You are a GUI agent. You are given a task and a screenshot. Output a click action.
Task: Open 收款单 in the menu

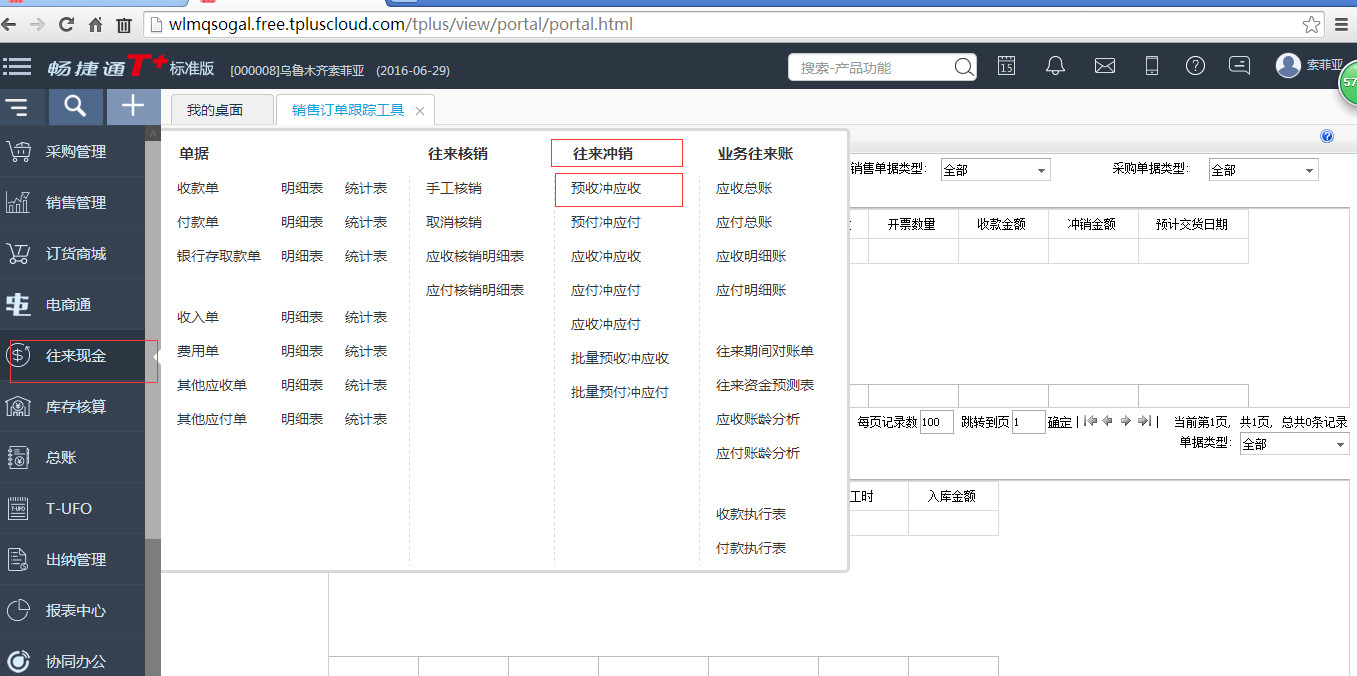coord(198,188)
